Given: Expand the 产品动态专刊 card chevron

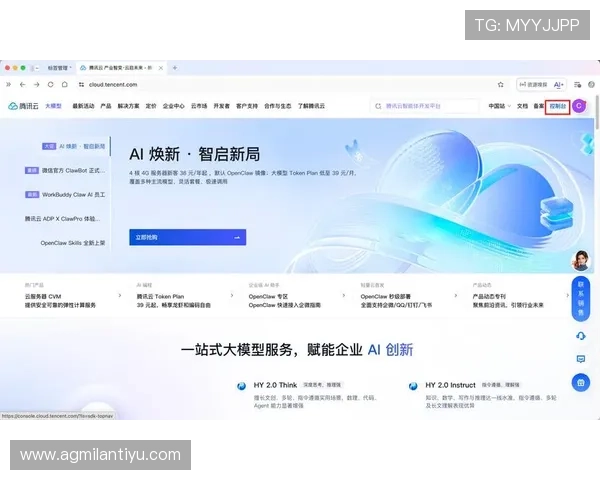Looking at the screenshot, I should (567, 296).
